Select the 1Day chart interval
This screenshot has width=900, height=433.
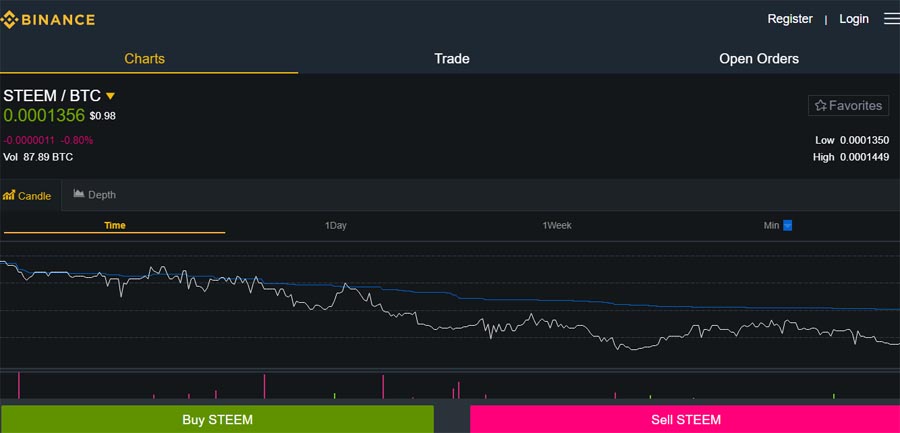point(336,225)
